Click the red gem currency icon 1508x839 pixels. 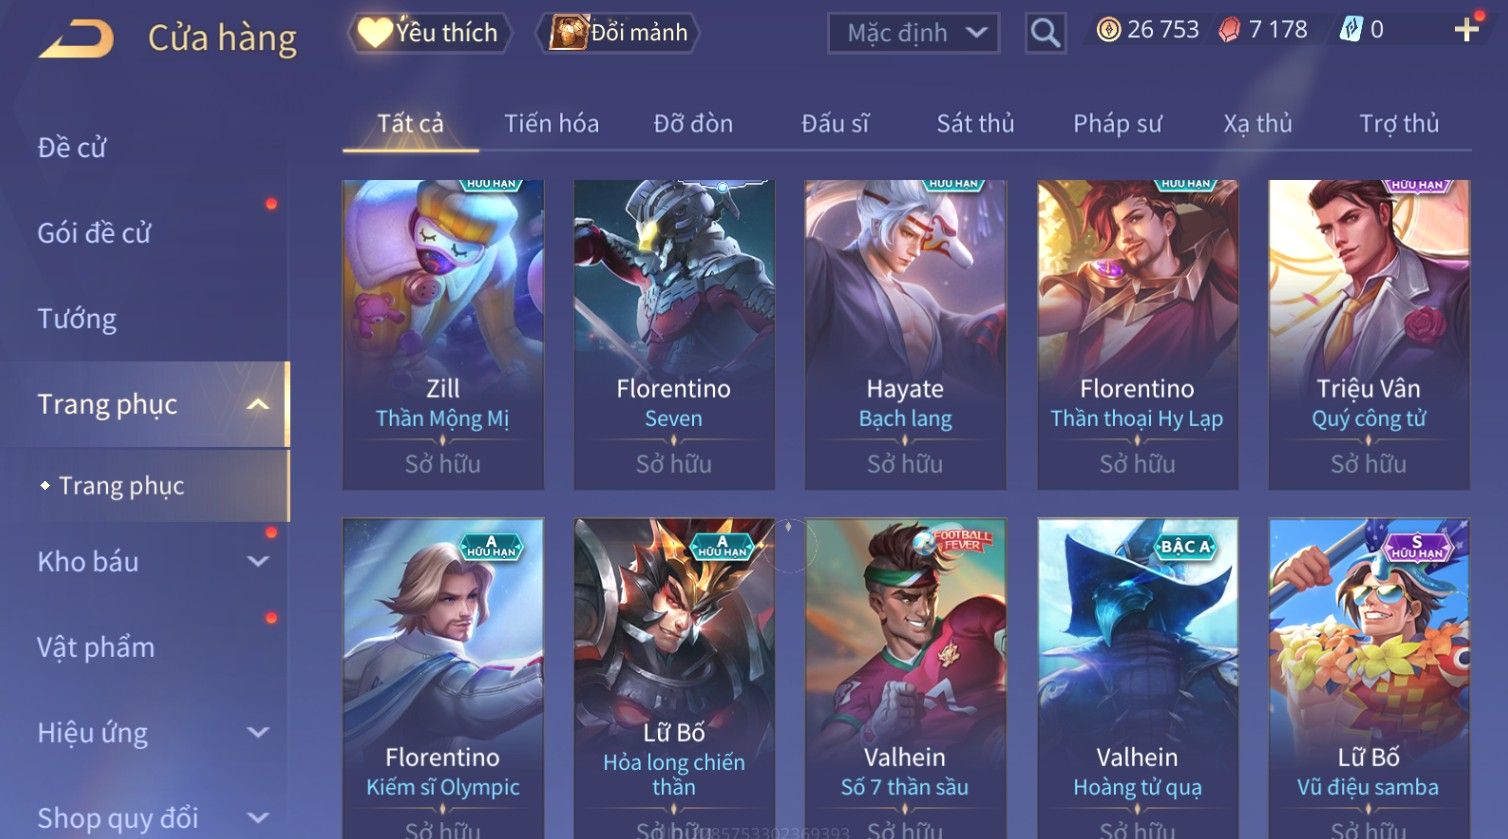[x=1229, y=30]
